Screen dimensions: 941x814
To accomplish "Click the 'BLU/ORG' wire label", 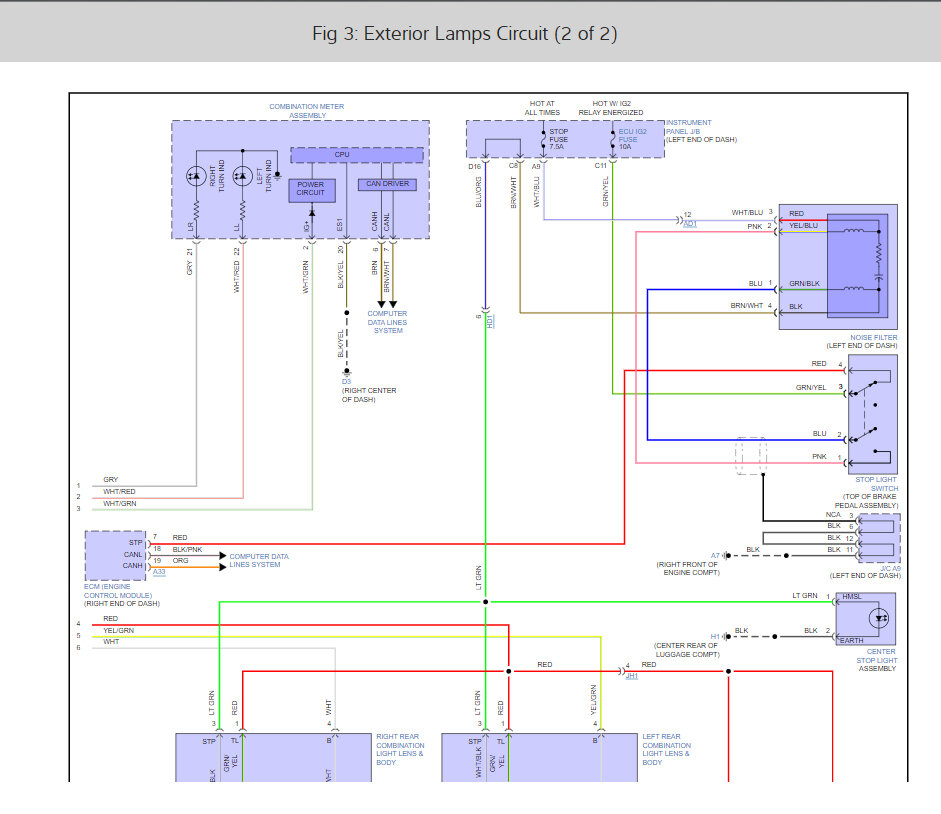I will coord(478,192).
